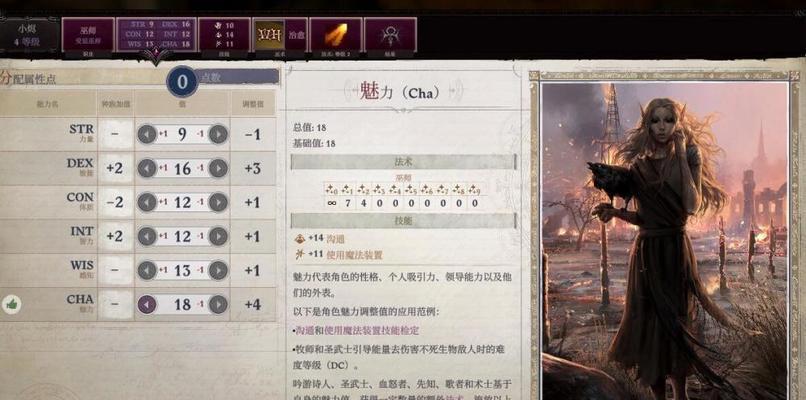Open the flaming spell level 2 tab

pos(336,35)
